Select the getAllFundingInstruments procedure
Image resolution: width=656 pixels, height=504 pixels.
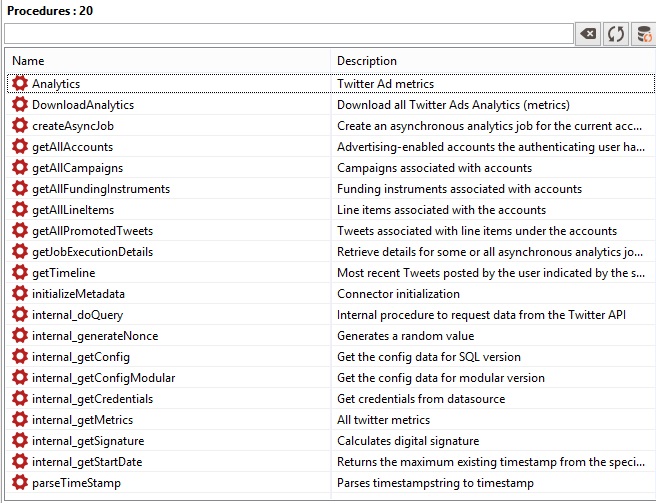click(101, 189)
